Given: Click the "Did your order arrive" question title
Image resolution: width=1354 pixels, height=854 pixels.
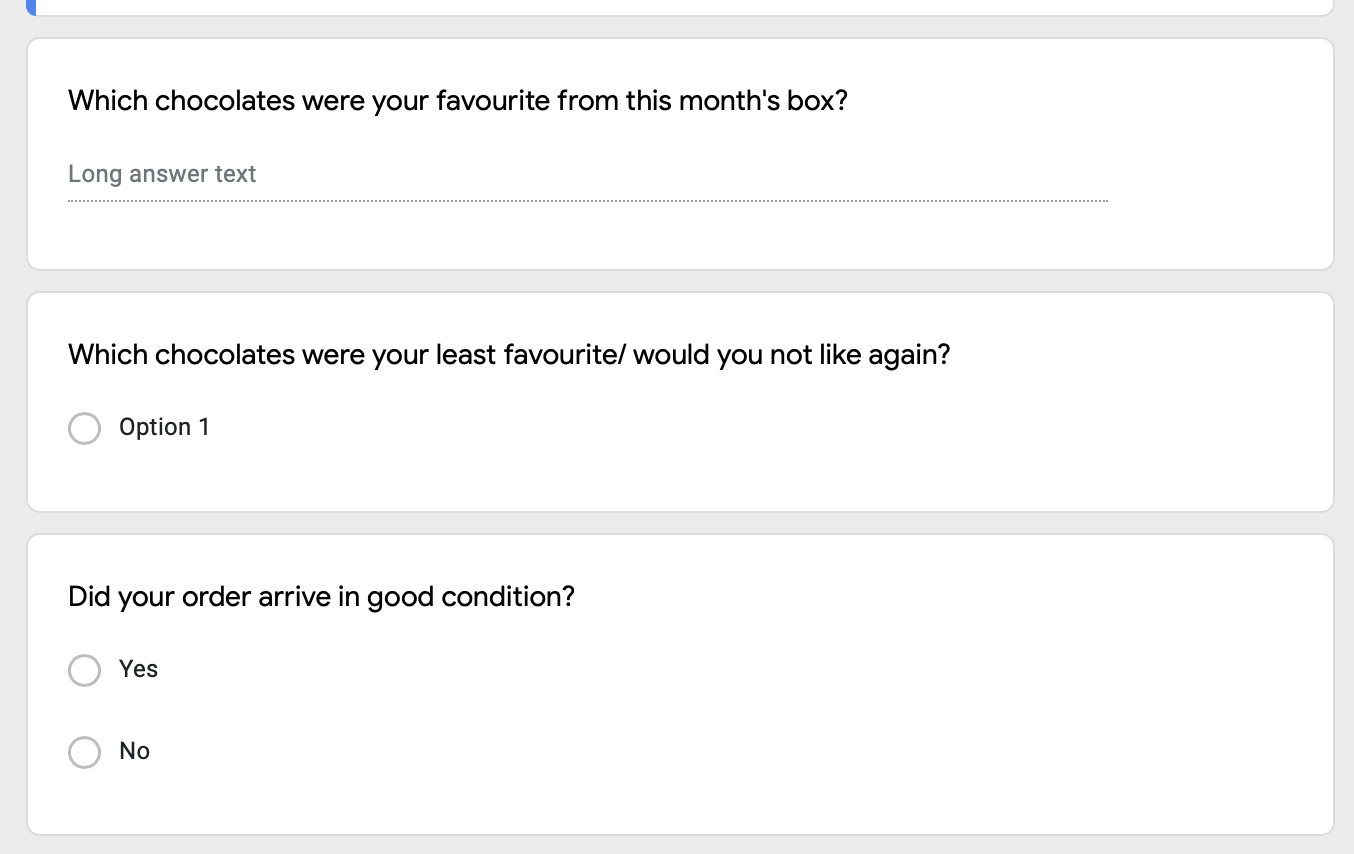Looking at the screenshot, I should coord(321,597).
